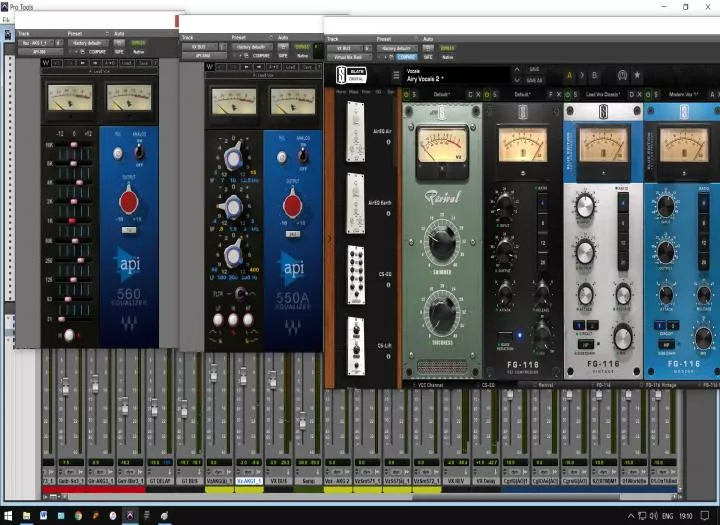
Task: Toggle the polarity button on API-560
Action: 118,153
